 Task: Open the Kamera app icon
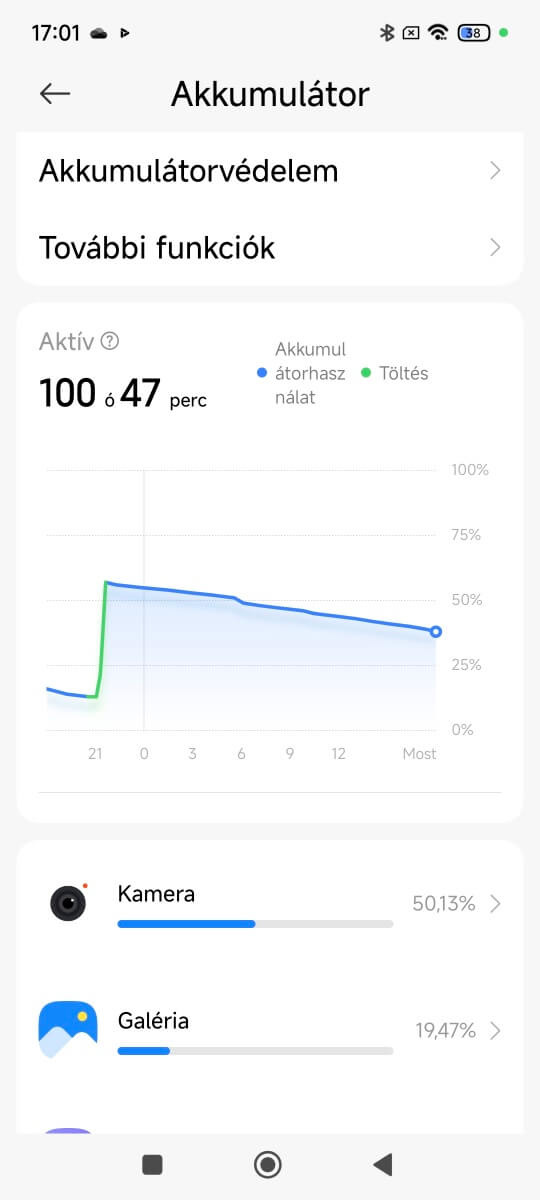tap(68, 903)
